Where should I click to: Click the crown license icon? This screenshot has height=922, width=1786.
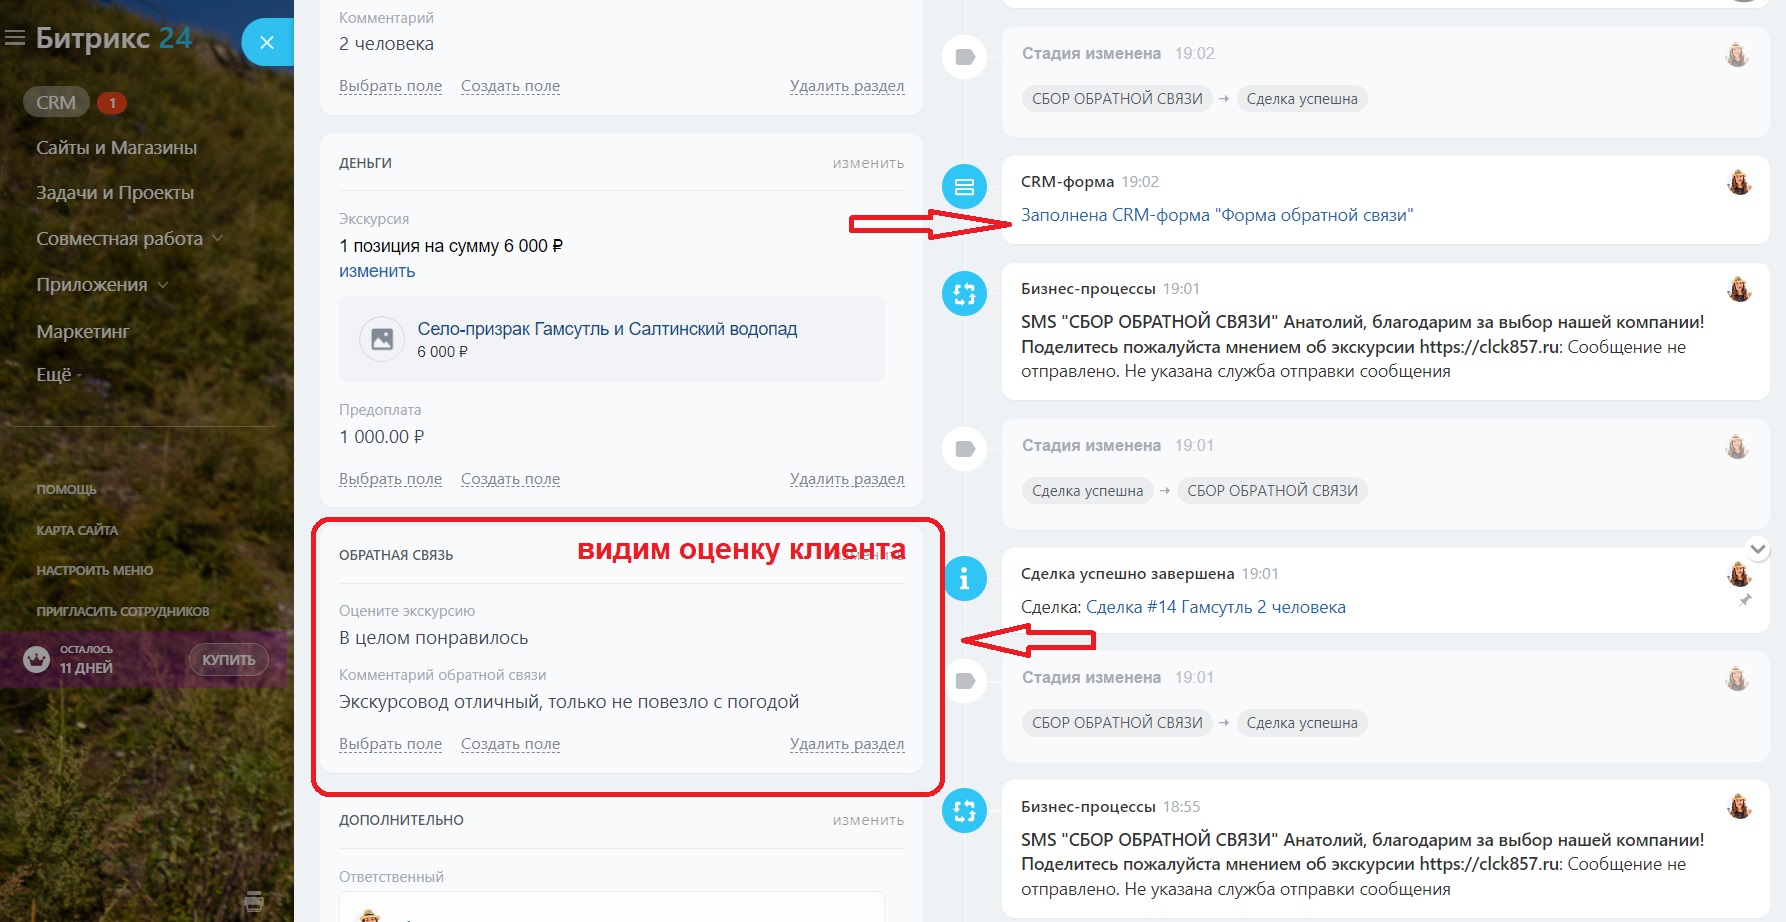37,659
